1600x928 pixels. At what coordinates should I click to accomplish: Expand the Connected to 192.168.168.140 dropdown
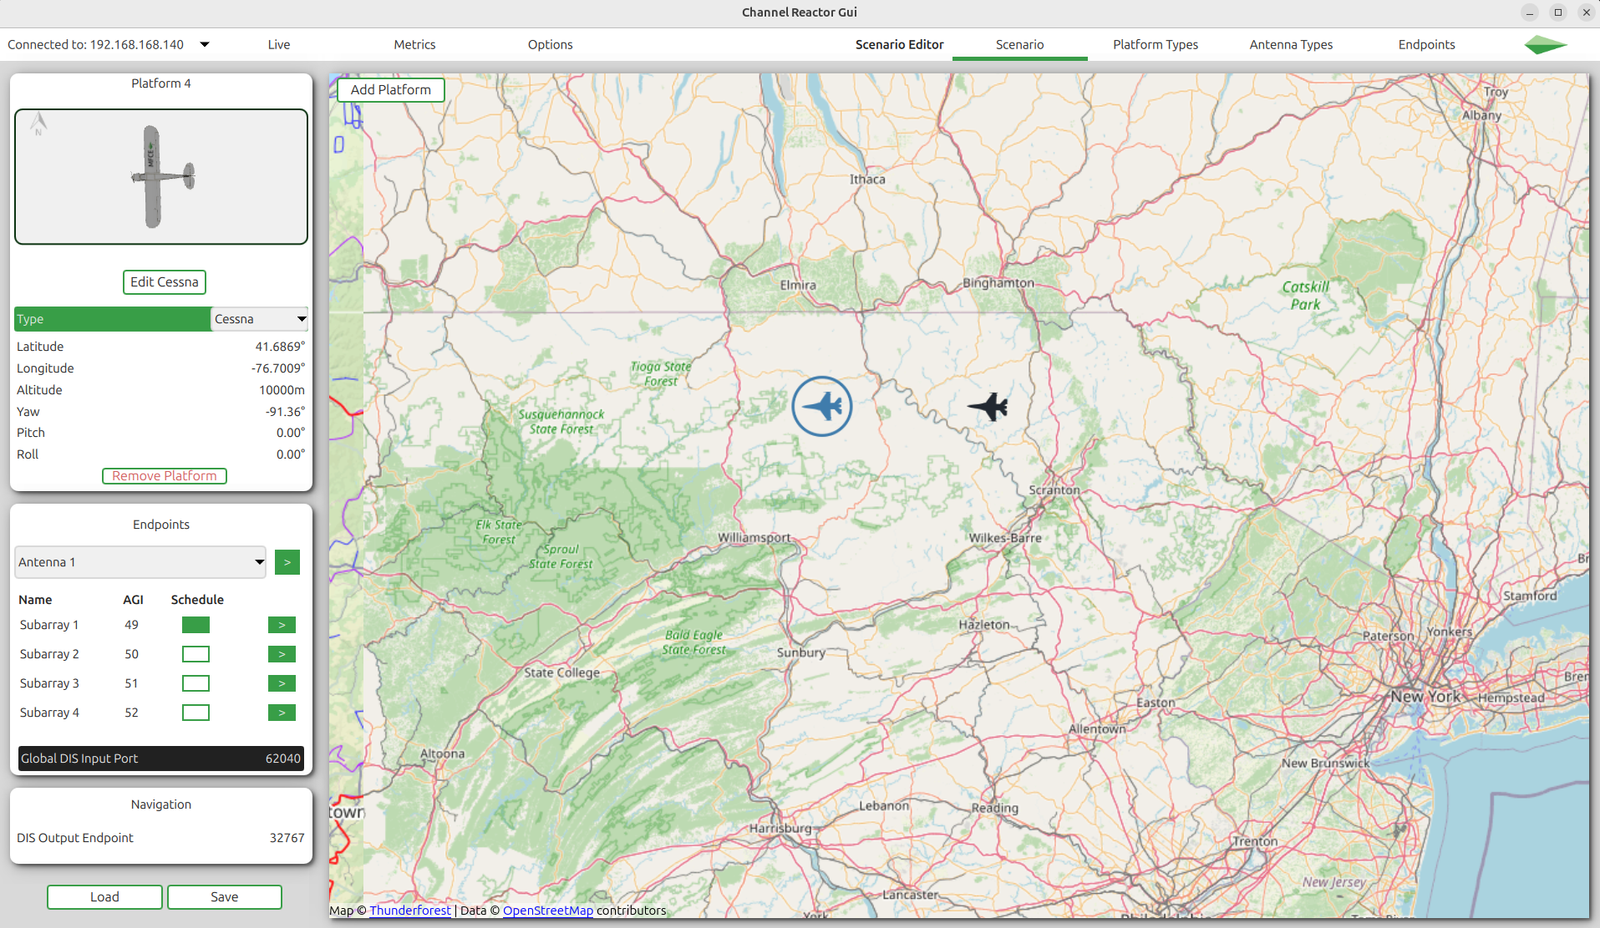(x=204, y=44)
